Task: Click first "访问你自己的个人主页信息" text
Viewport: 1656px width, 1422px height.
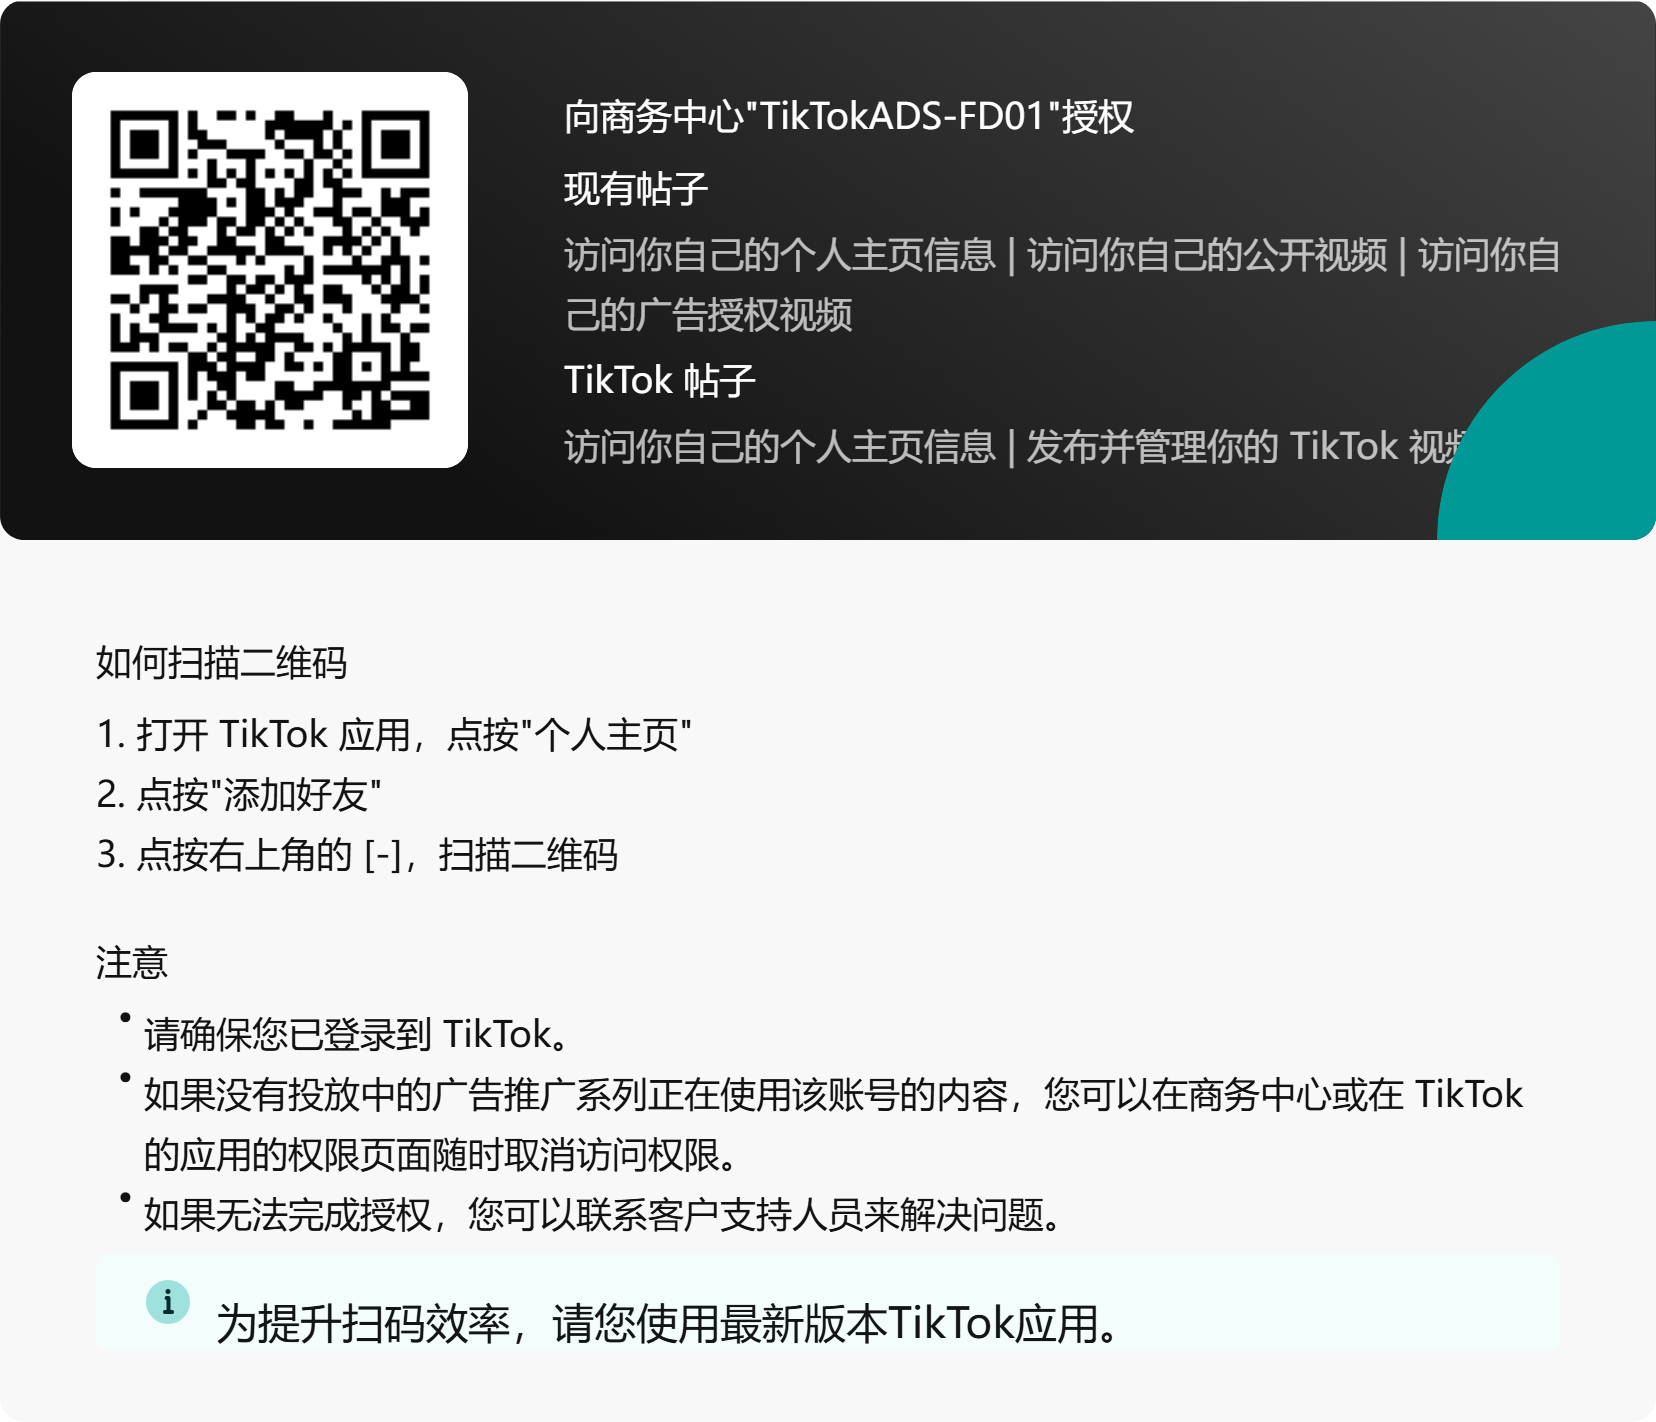Action: pyautogui.click(x=780, y=255)
